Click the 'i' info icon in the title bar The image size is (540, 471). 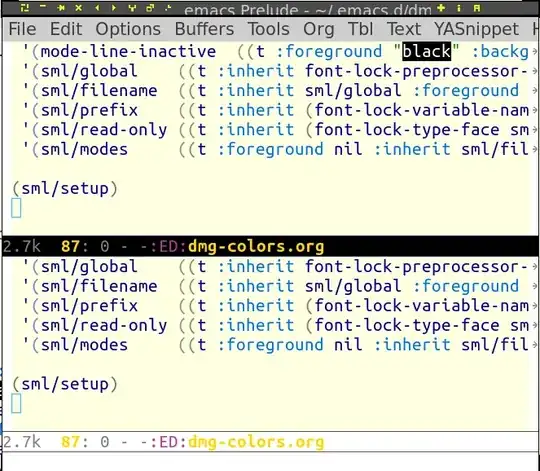coord(459,8)
